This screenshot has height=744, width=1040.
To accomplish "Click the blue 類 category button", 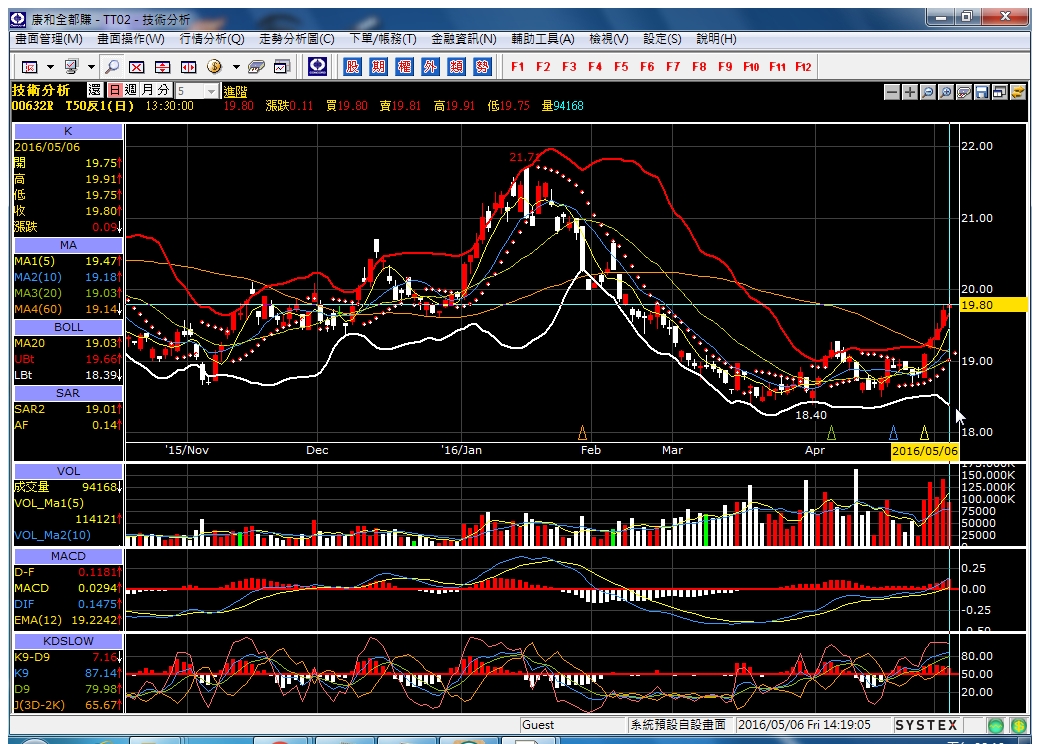I will (x=456, y=66).
